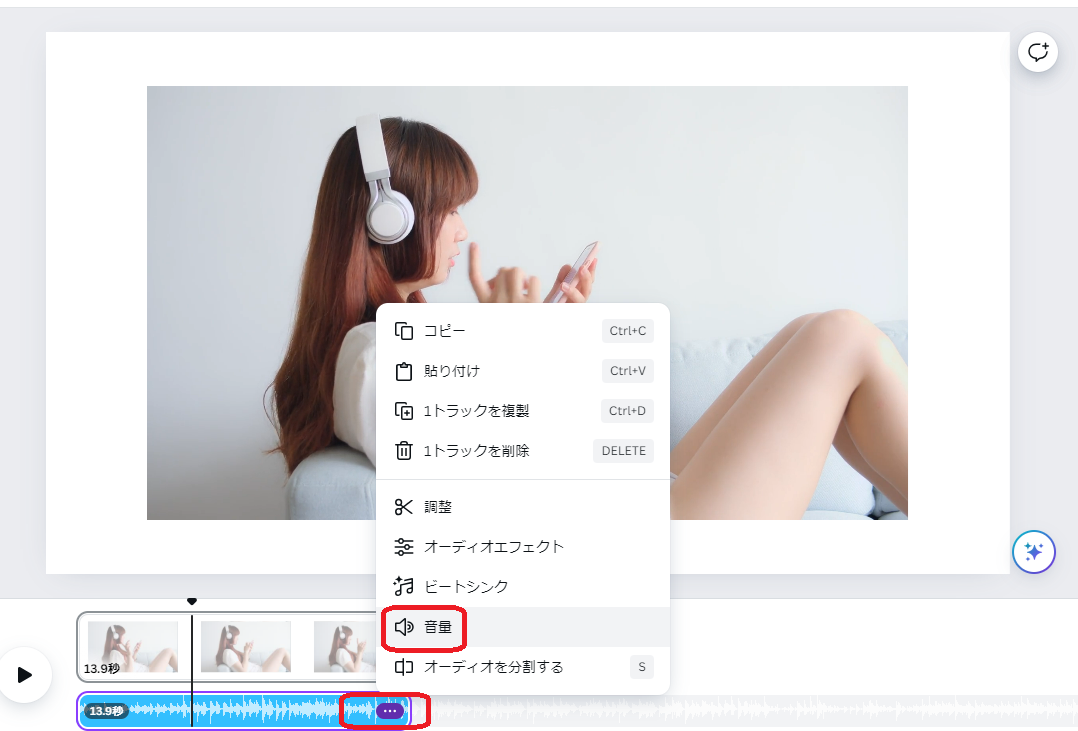Click the 13.9秒 label on video clip
The width and height of the screenshot is (1078, 731).
click(x=102, y=668)
